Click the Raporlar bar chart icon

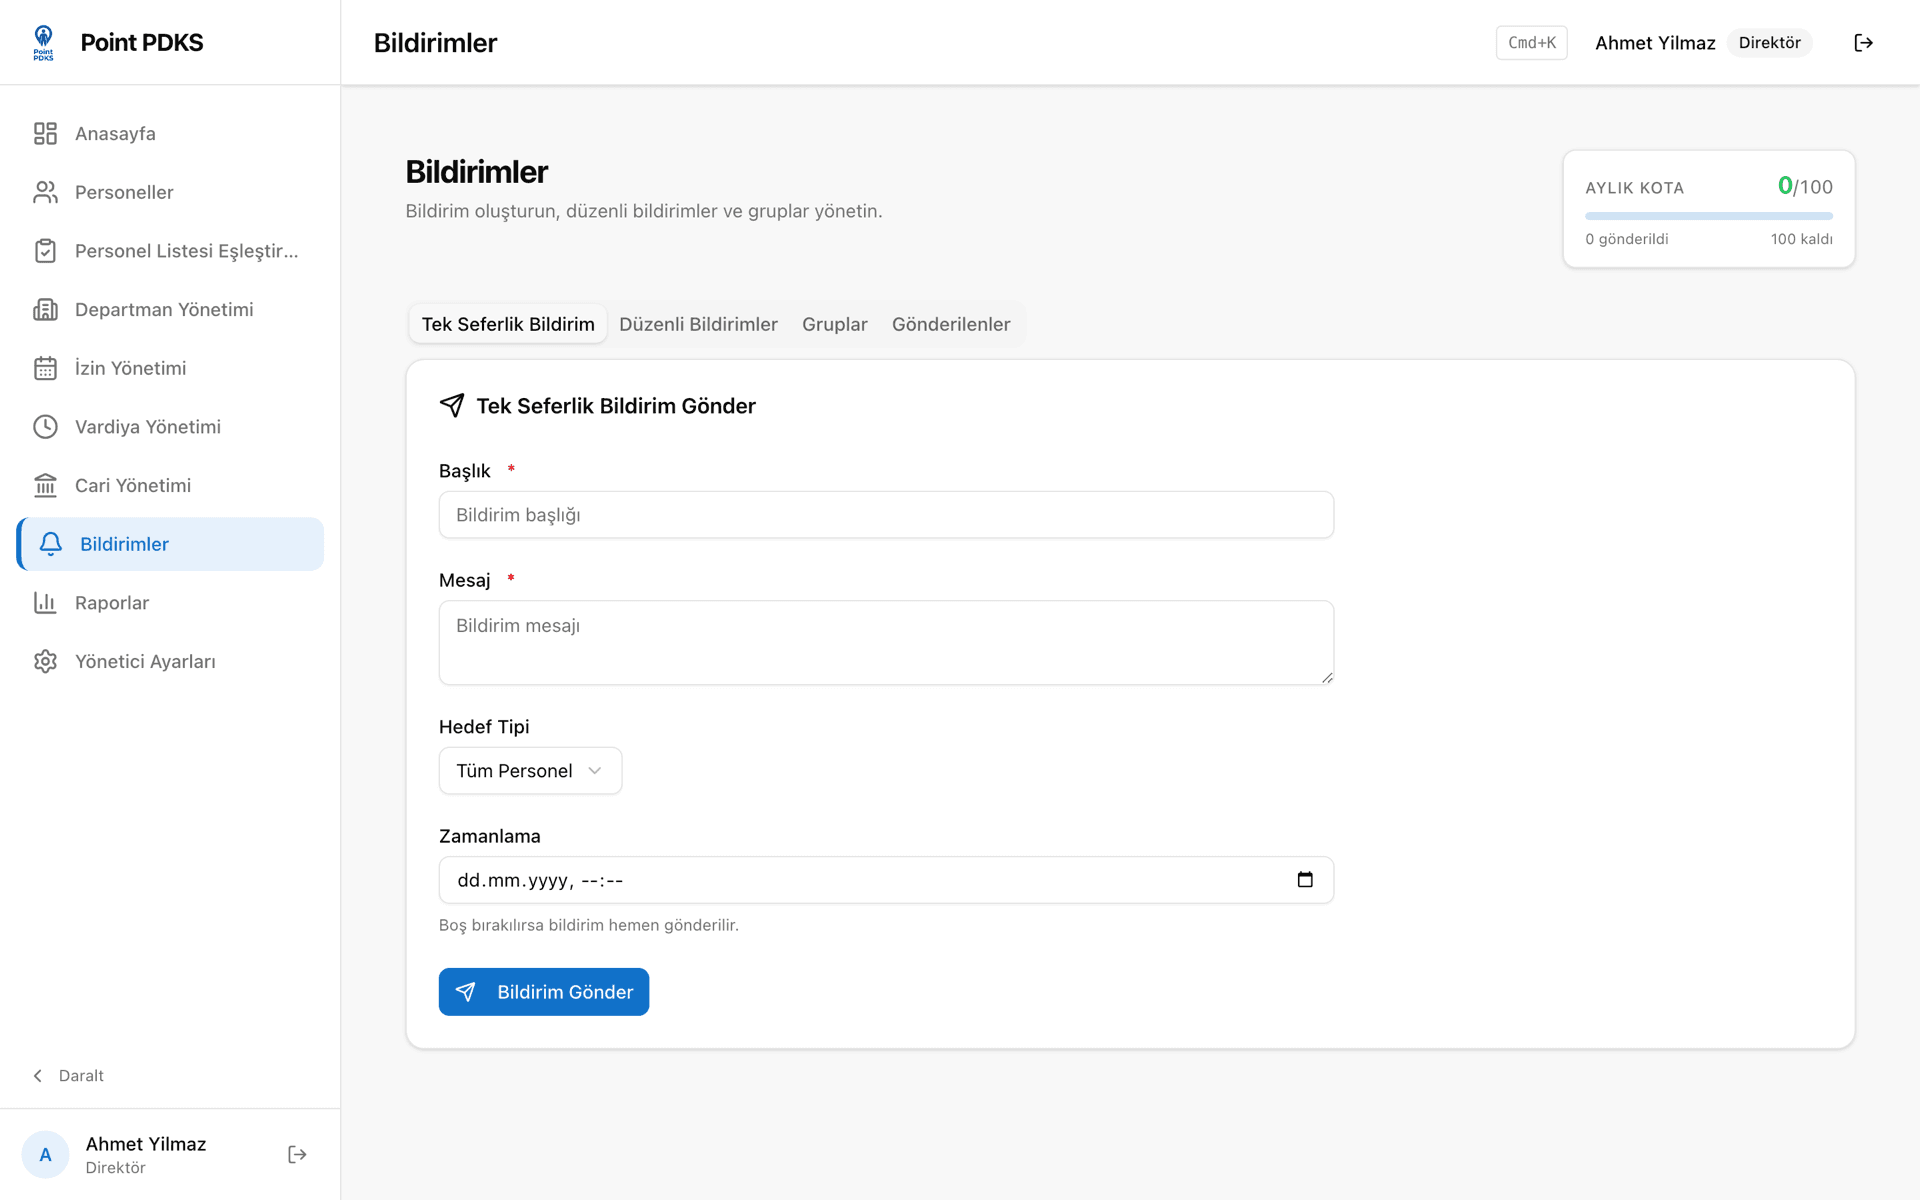[45, 603]
